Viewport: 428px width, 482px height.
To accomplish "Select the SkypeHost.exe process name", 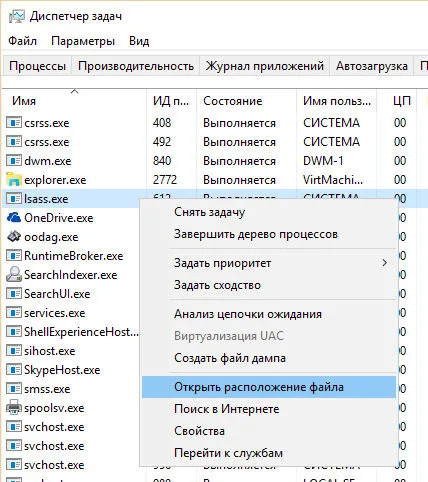I will coord(62,370).
